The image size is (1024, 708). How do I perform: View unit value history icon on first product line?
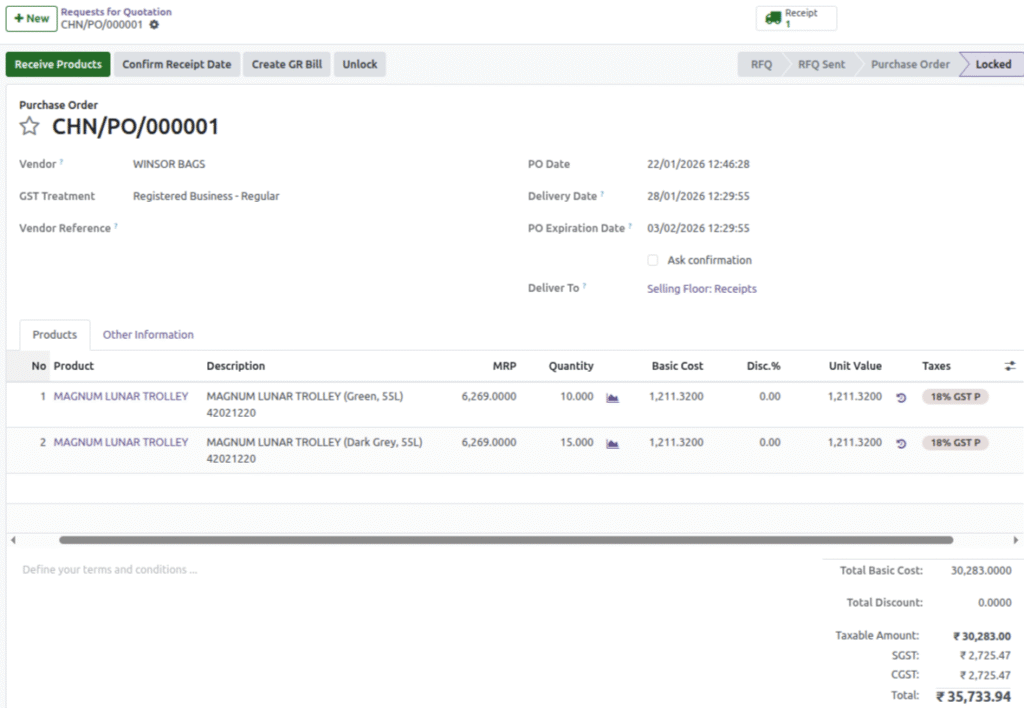click(x=900, y=396)
